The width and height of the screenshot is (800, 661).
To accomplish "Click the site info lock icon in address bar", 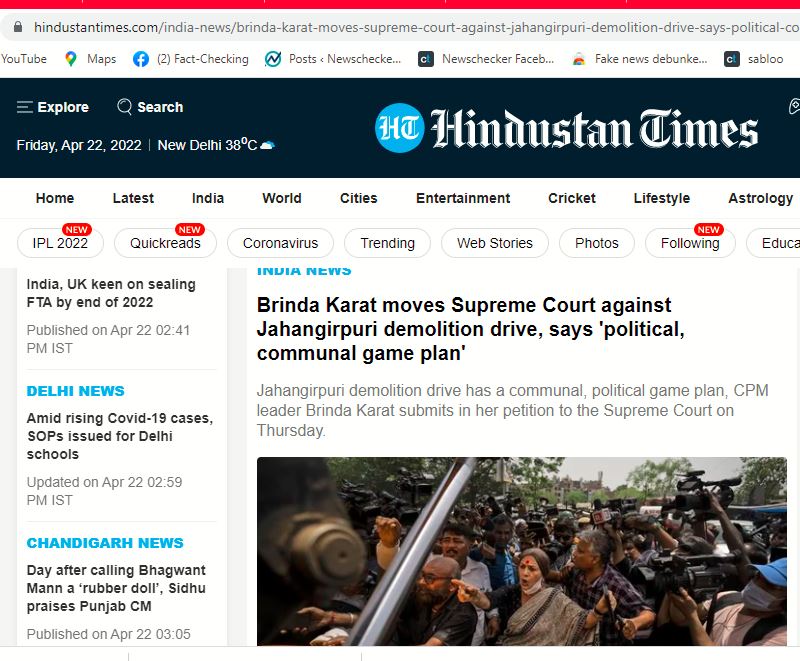I will click(18, 28).
